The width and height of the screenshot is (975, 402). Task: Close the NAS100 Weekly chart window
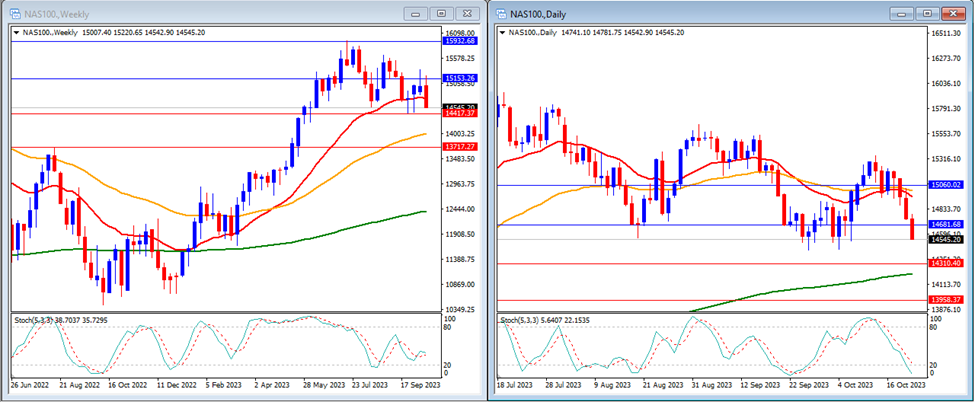pos(468,13)
